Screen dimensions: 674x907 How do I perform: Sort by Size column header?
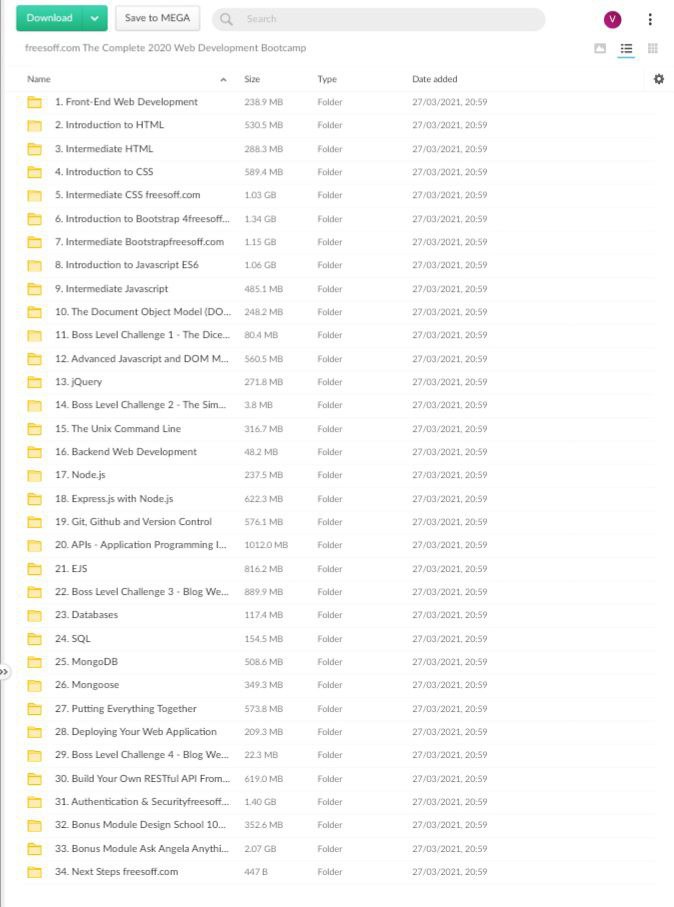point(252,79)
